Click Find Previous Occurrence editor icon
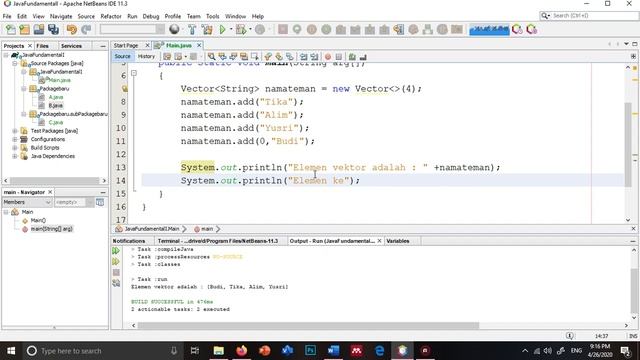The image size is (640, 360). click(x=222, y=57)
